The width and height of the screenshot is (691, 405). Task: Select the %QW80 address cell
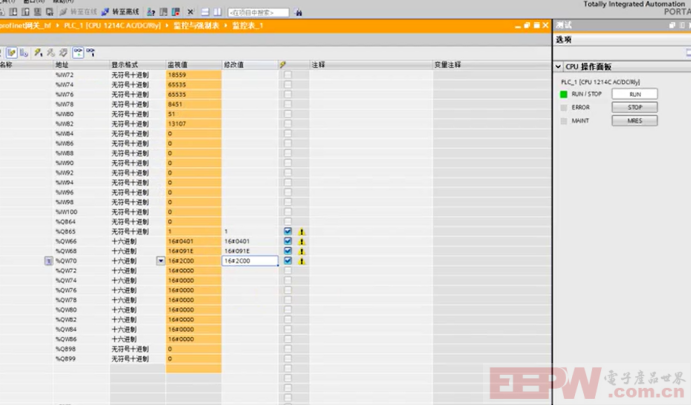(82, 310)
